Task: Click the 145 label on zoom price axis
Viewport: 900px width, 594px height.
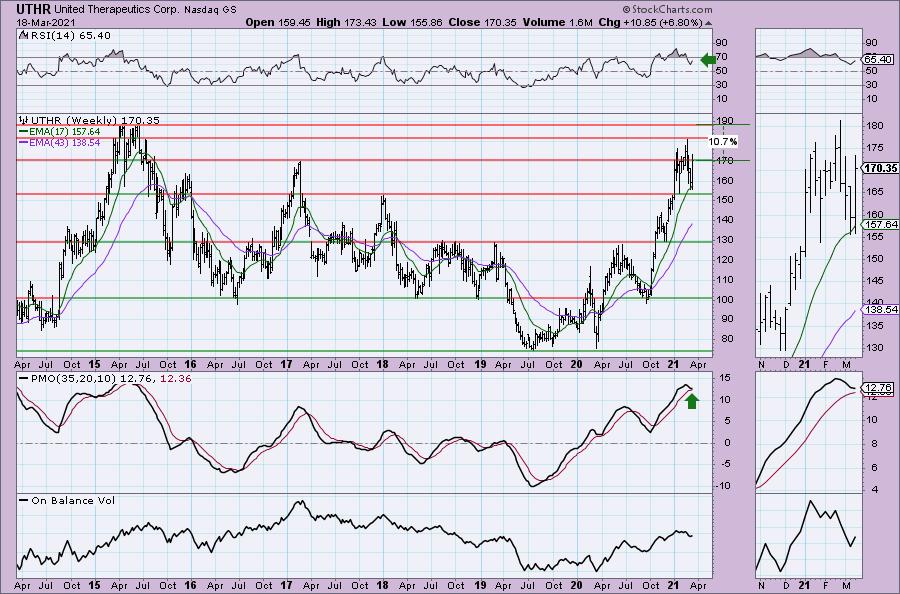Action: (875, 281)
